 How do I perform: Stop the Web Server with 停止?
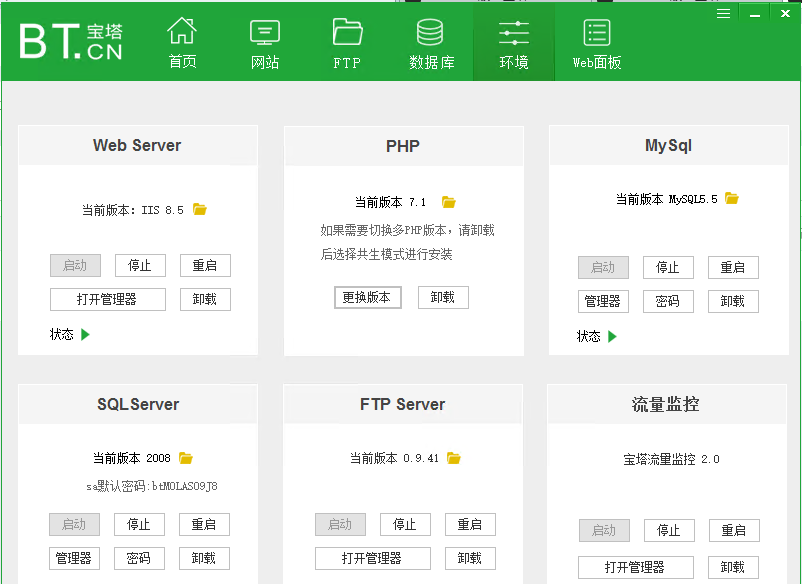click(x=140, y=265)
